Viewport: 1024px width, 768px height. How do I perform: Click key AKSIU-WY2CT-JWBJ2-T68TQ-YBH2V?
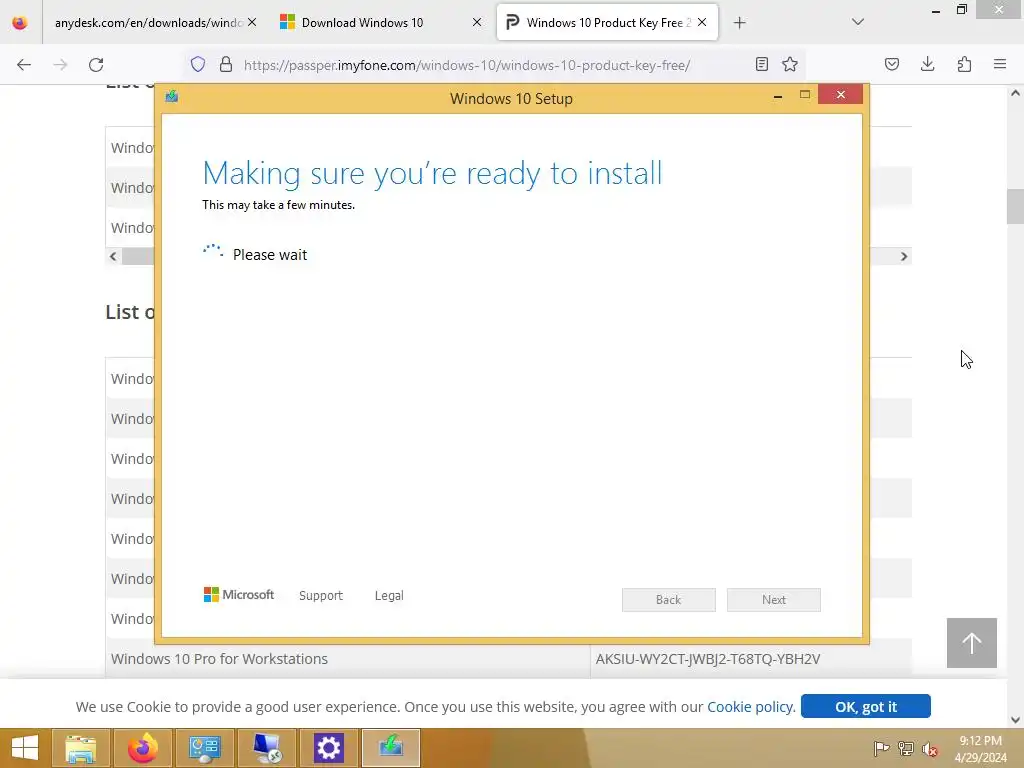(708, 659)
